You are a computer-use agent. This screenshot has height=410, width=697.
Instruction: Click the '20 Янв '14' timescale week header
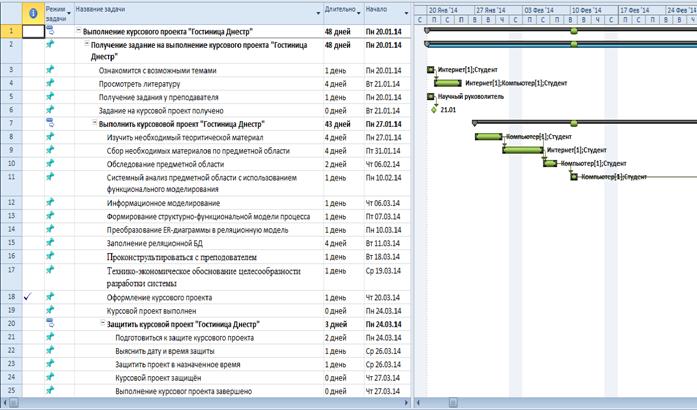click(x=450, y=10)
